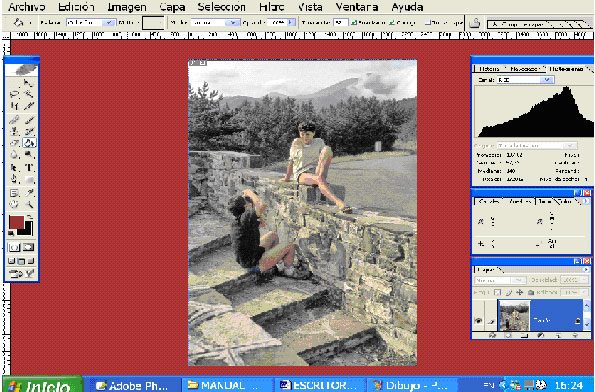
Task: Click the Fondo layer thumbnail
Action: 514,316
